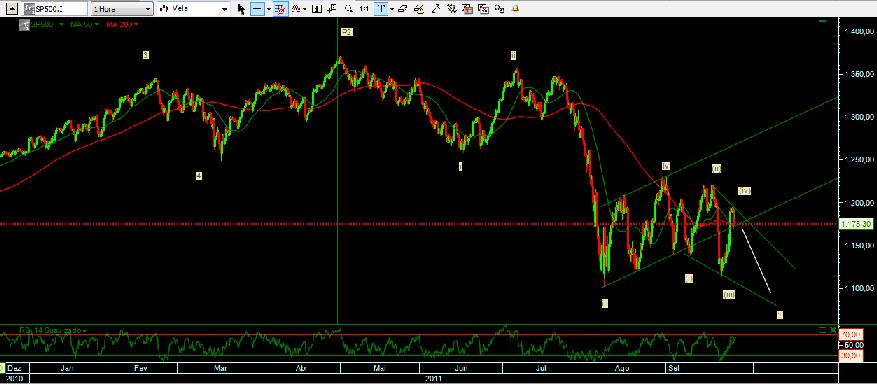Viewport: 877px width, 384px height.
Task: Select the horizontal line drawing tool
Action: (x=257, y=9)
